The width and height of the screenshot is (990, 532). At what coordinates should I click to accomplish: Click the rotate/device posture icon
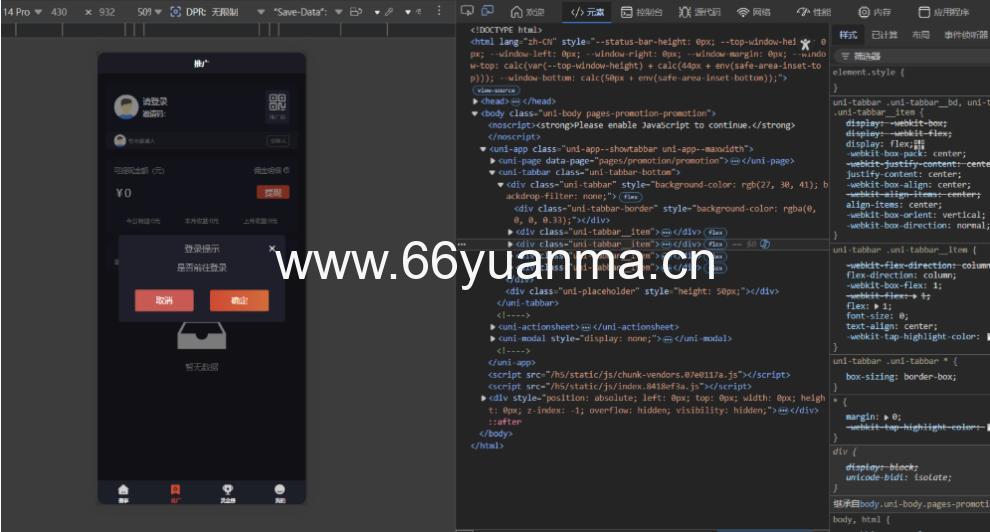click(x=356, y=12)
